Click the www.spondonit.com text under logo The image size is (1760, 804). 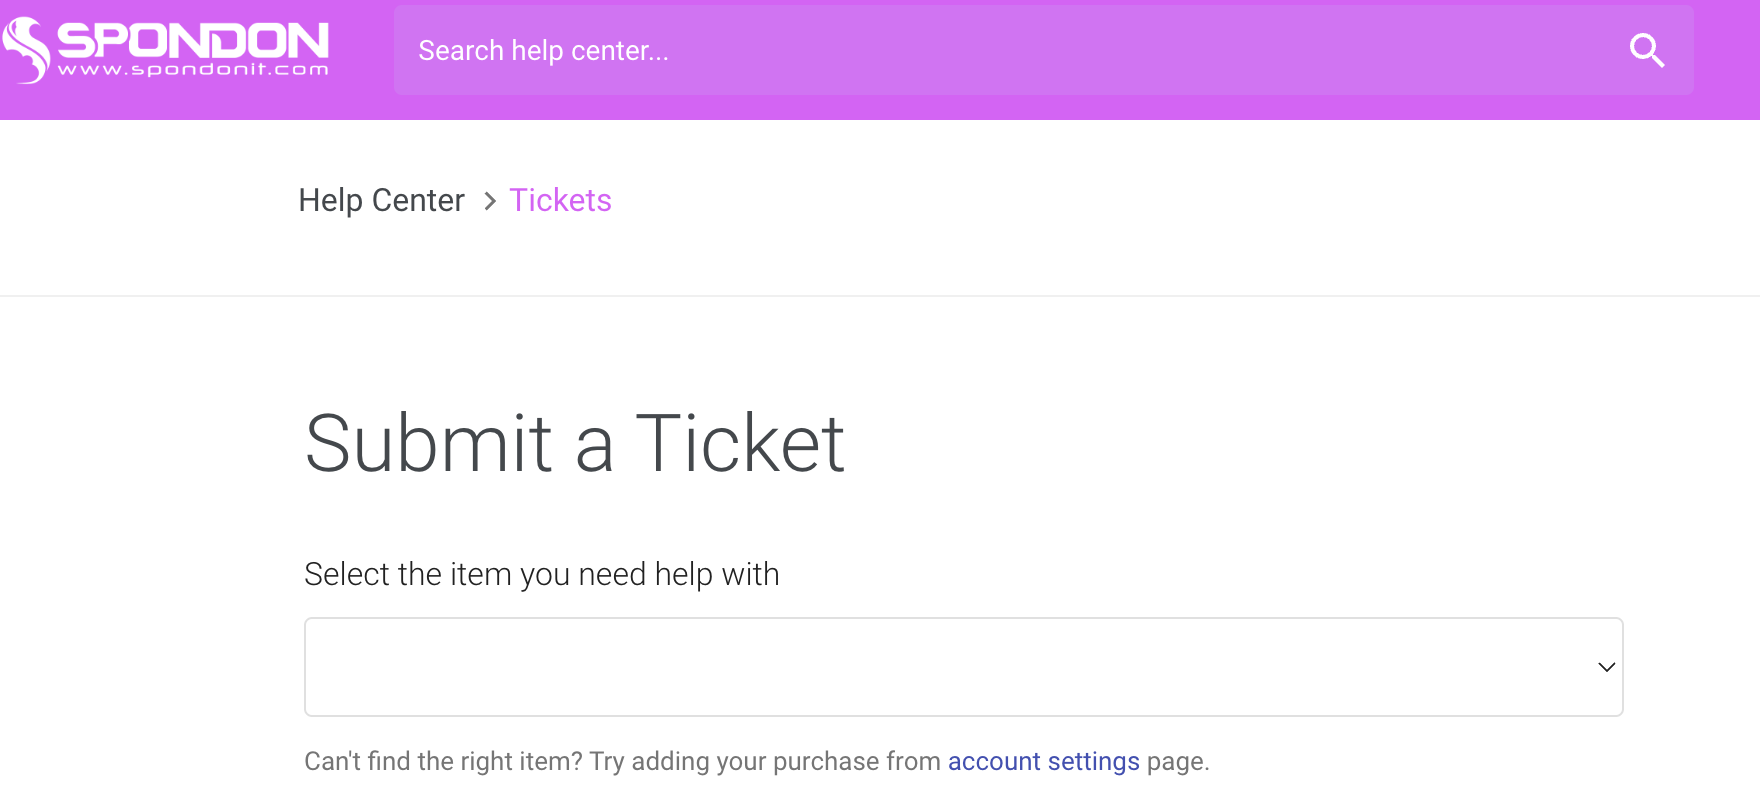193,69
